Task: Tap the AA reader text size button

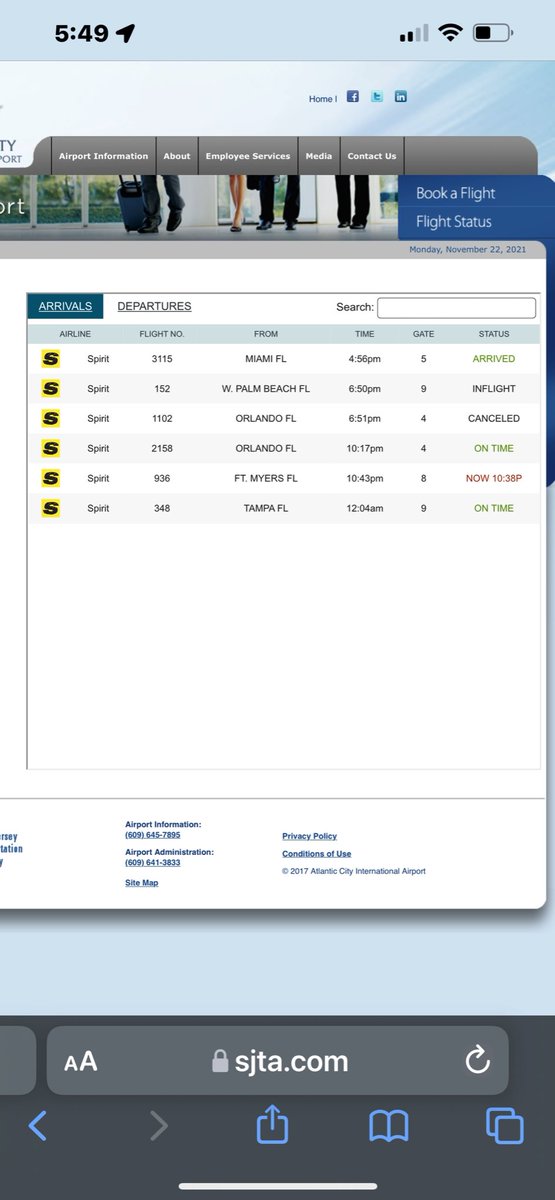Action: point(81,1061)
